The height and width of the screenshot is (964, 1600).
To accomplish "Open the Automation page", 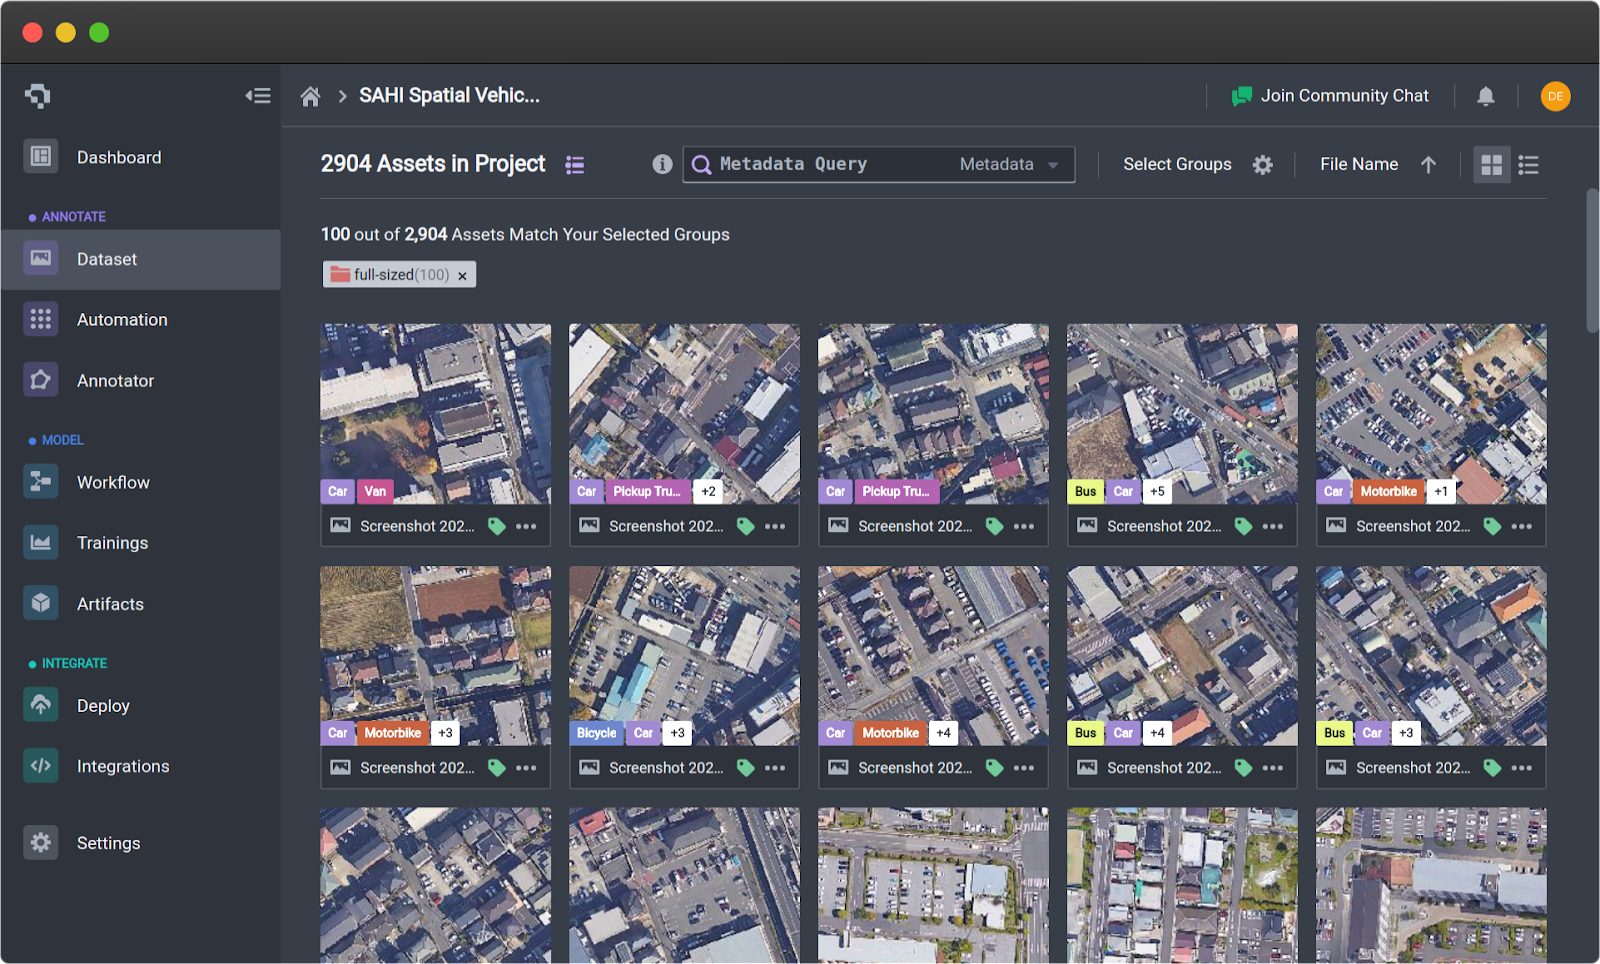I will click(x=122, y=320).
